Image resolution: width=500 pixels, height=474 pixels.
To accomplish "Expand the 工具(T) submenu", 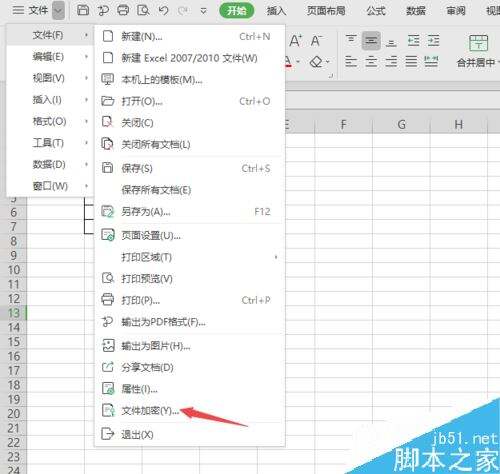I will [x=50, y=143].
